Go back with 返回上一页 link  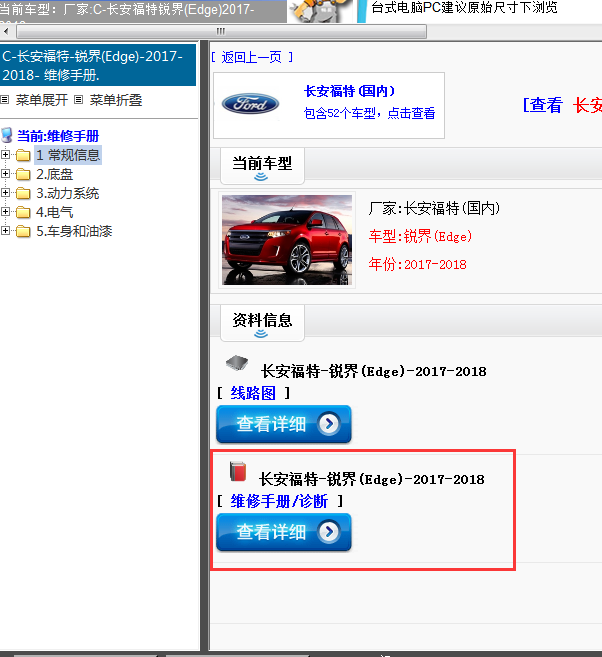252,57
